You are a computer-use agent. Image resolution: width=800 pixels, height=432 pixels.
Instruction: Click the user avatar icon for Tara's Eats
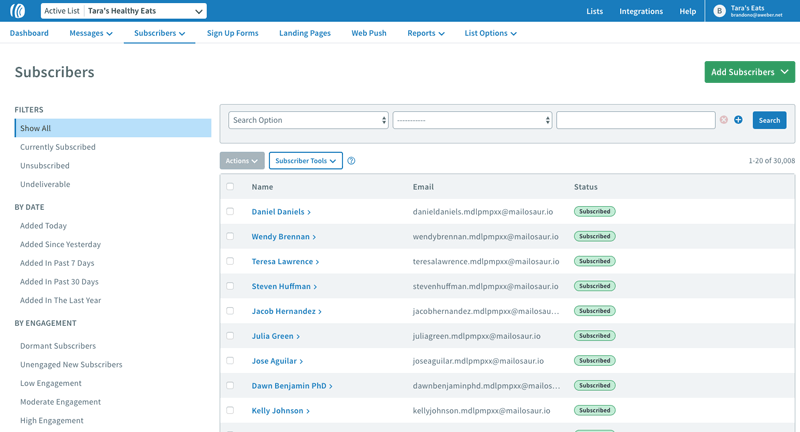(719, 11)
